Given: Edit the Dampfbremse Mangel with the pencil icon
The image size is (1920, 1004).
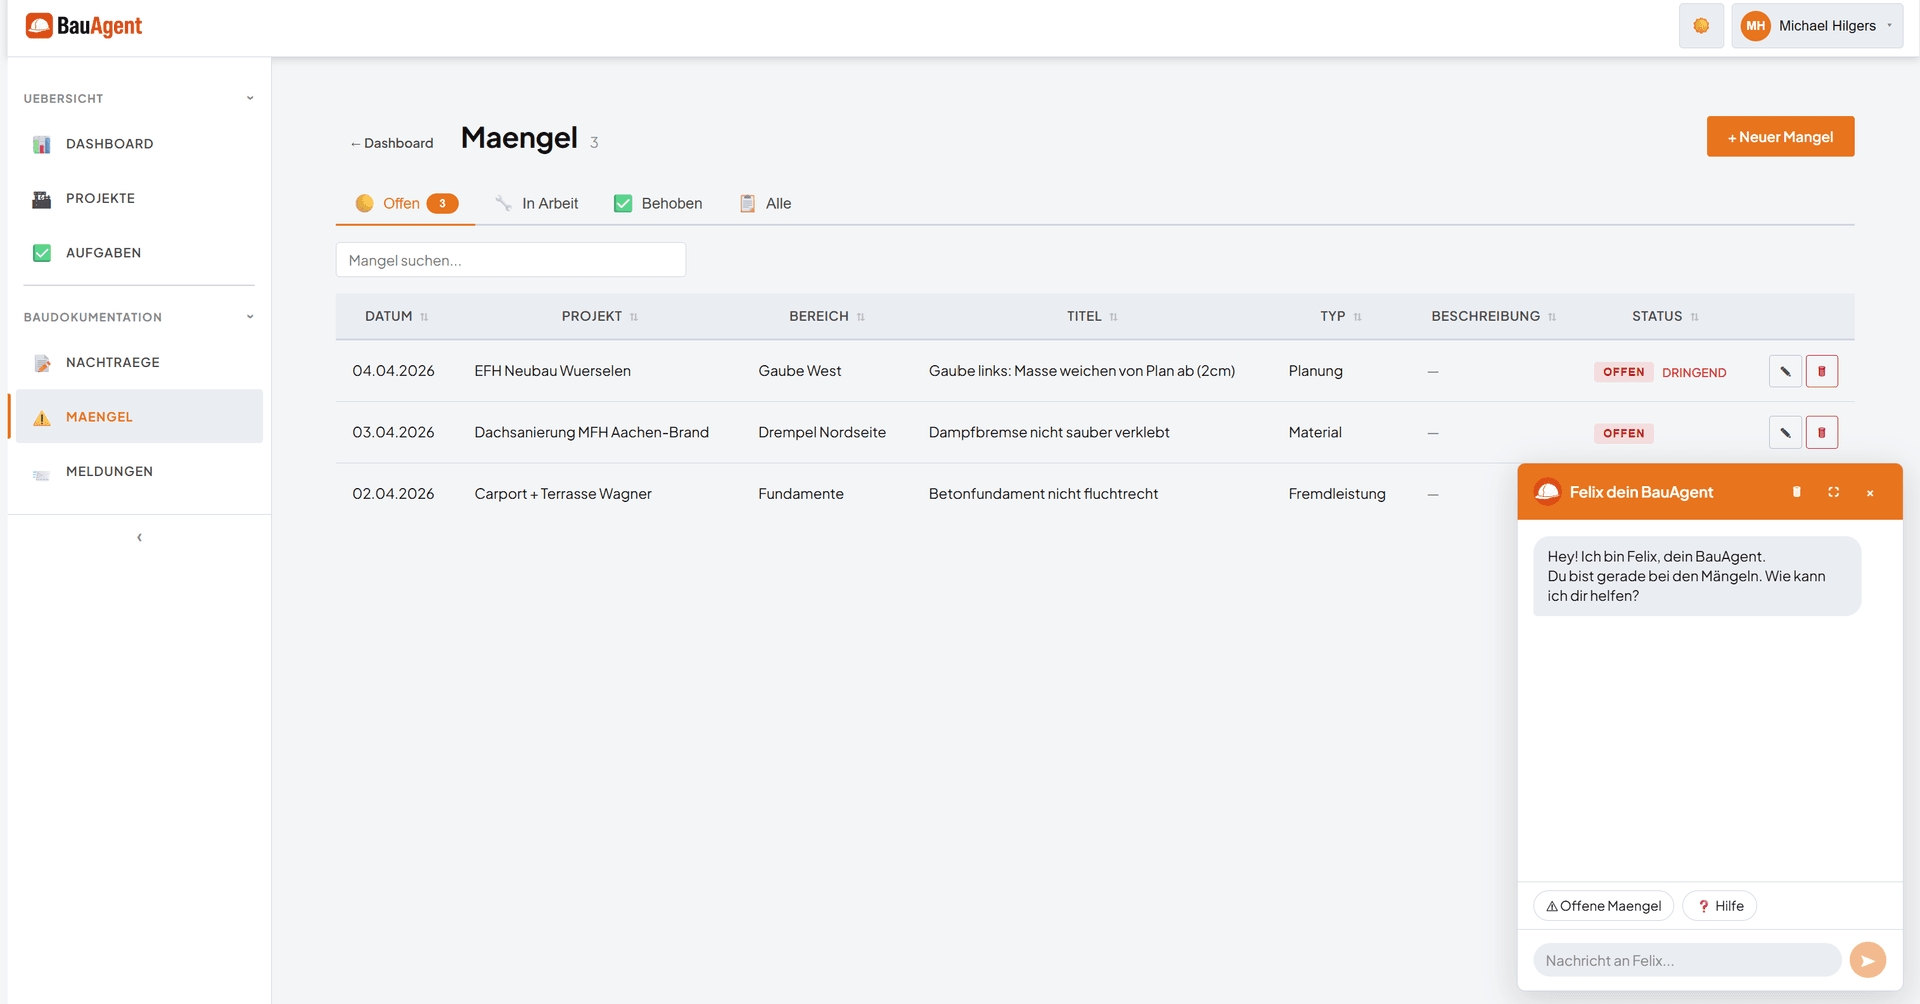Looking at the screenshot, I should click(x=1785, y=432).
